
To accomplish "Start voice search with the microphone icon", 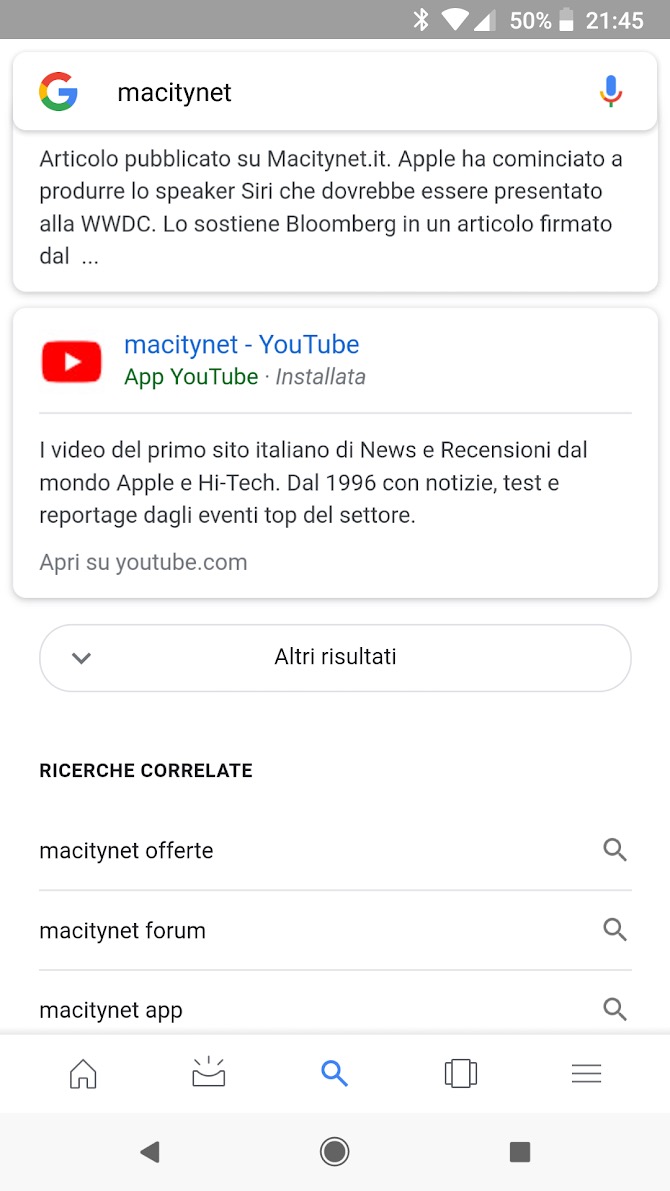I will point(611,92).
